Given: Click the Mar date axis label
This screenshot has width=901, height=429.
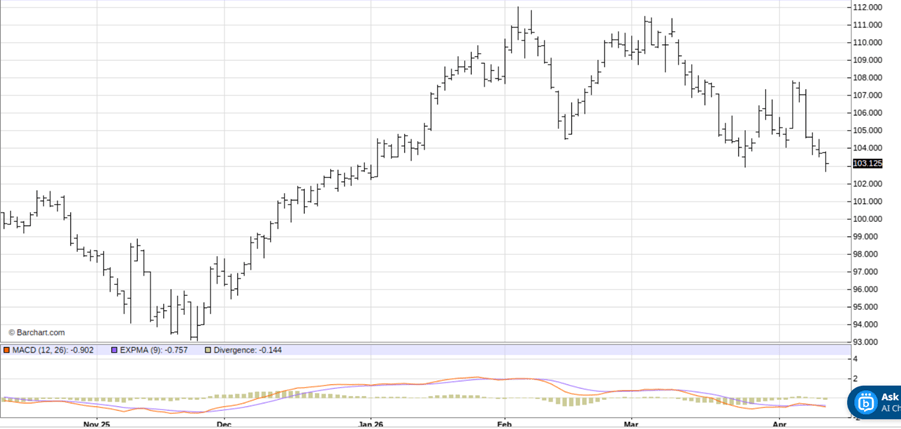Looking at the screenshot, I should tap(631, 423).
